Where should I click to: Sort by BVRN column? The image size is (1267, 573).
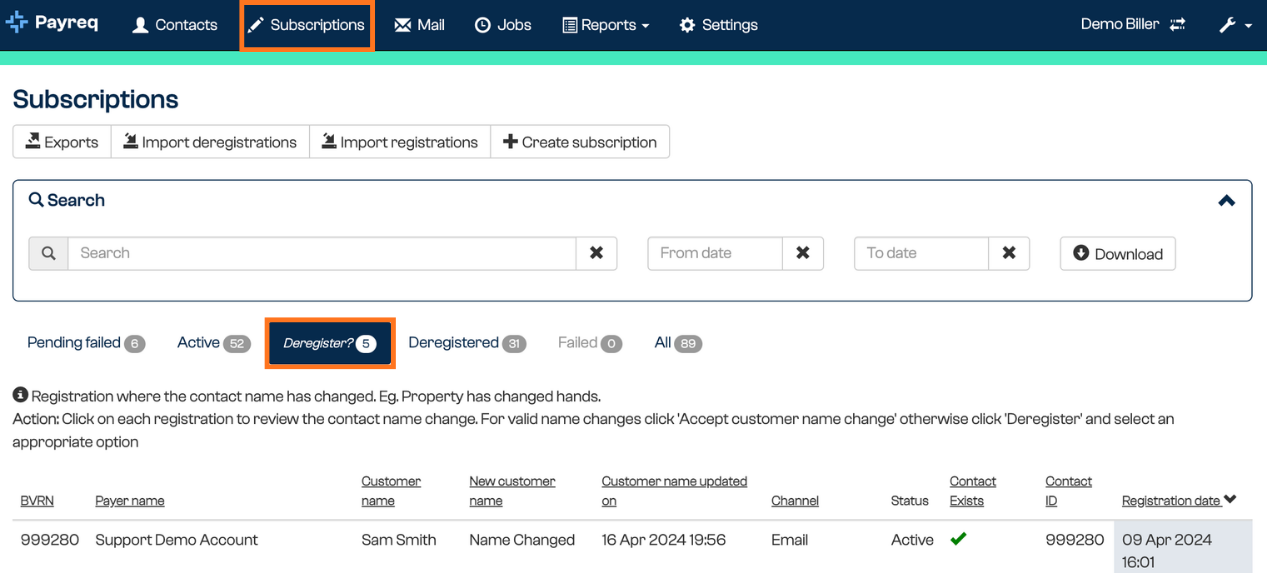click(x=37, y=501)
